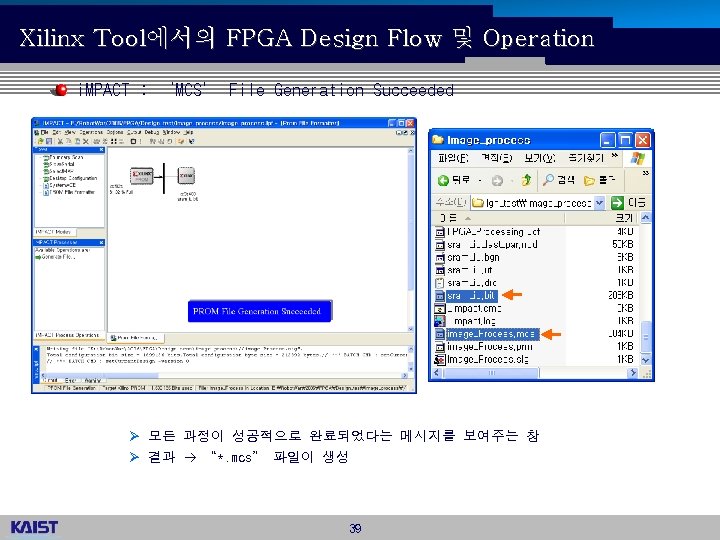Click Explorer scroll up arrow
Image resolution: width=720 pixels, height=540 pixels.
(x=646, y=218)
